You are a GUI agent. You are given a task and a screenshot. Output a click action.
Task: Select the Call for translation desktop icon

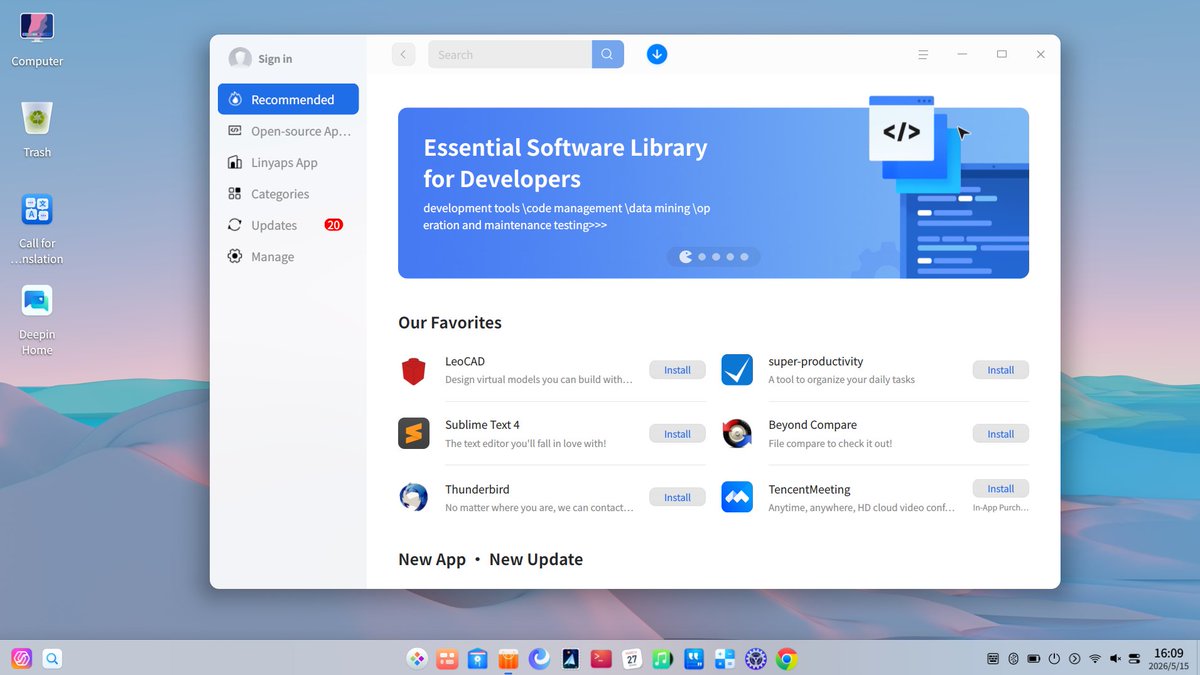pos(37,229)
